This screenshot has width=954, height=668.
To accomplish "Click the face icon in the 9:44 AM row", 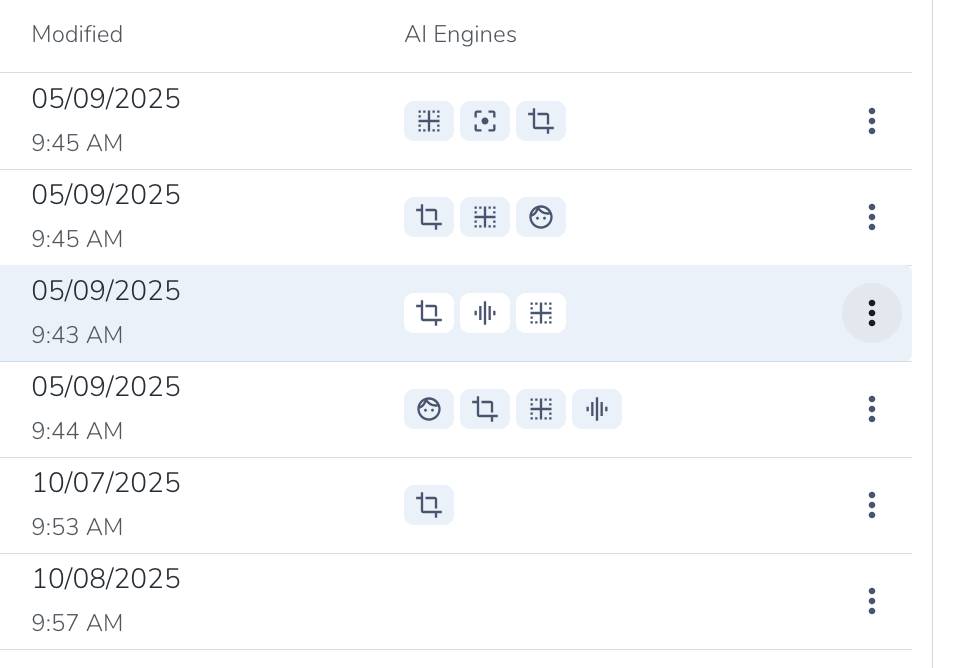I will [429, 409].
